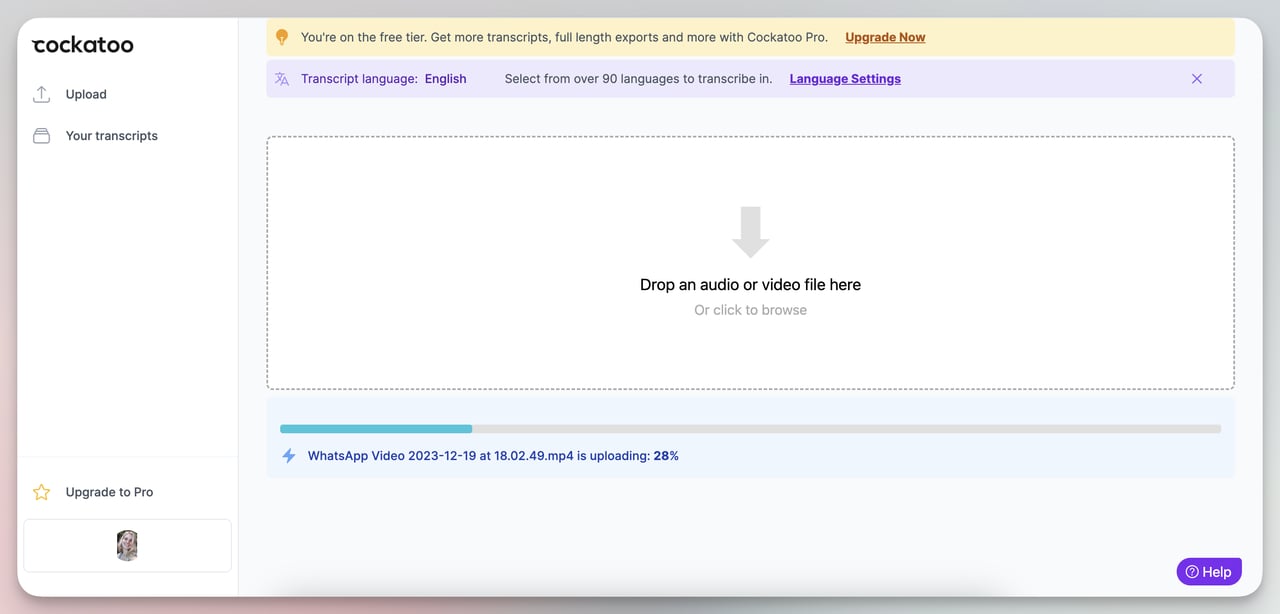This screenshot has height=614, width=1280.
Task: Click the file drop zone area
Action: 750,262
